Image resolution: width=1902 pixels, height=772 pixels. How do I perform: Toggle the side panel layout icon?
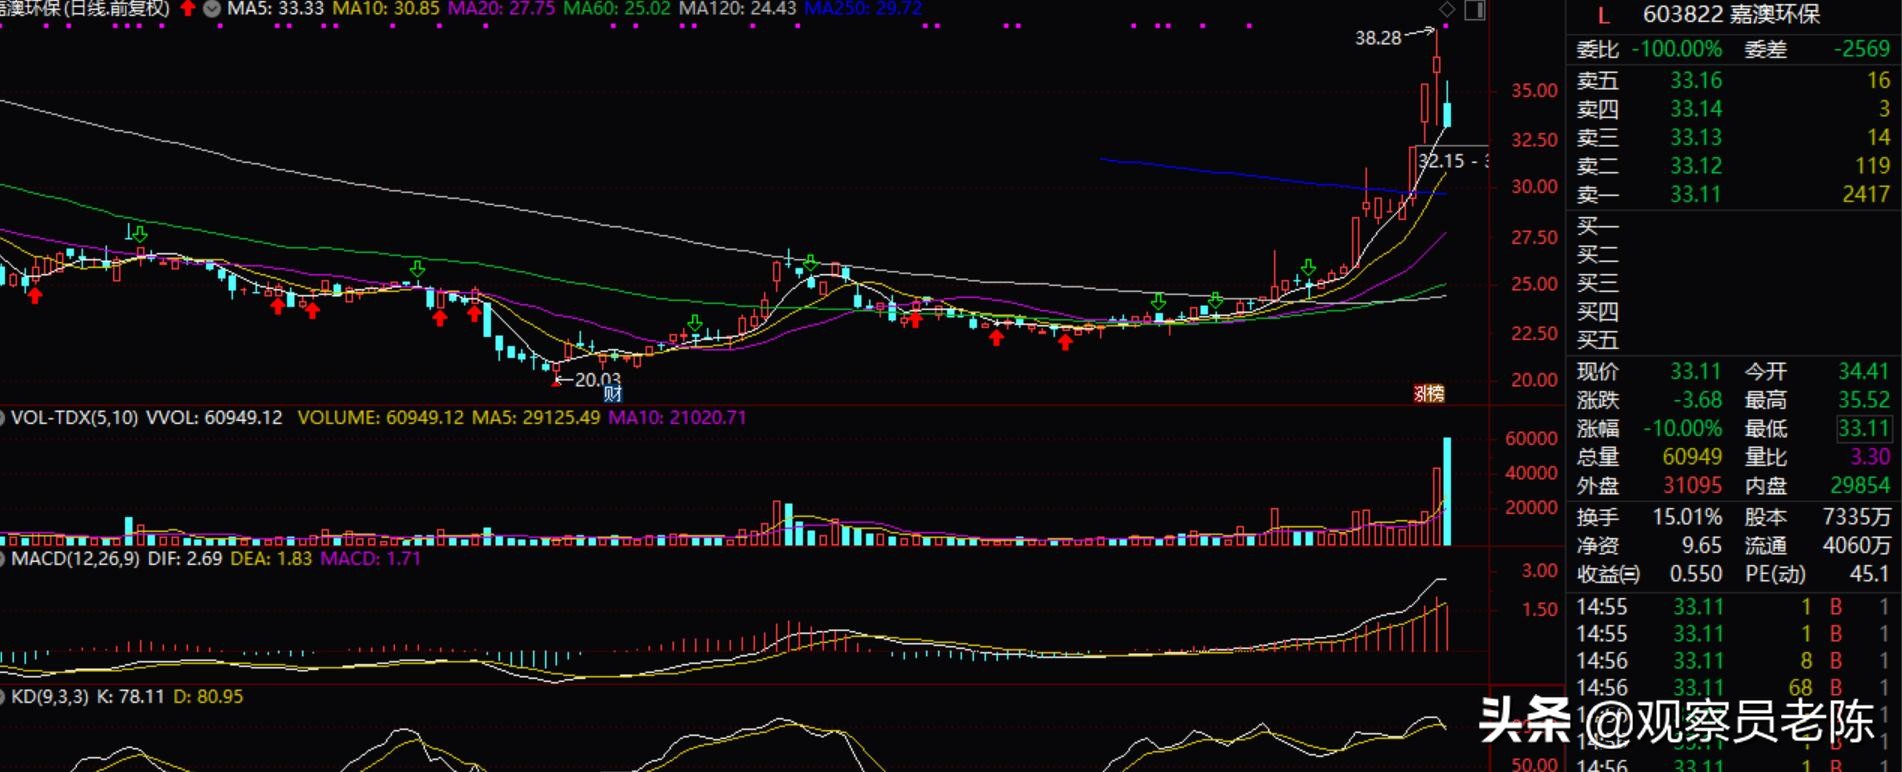click(x=1475, y=10)
